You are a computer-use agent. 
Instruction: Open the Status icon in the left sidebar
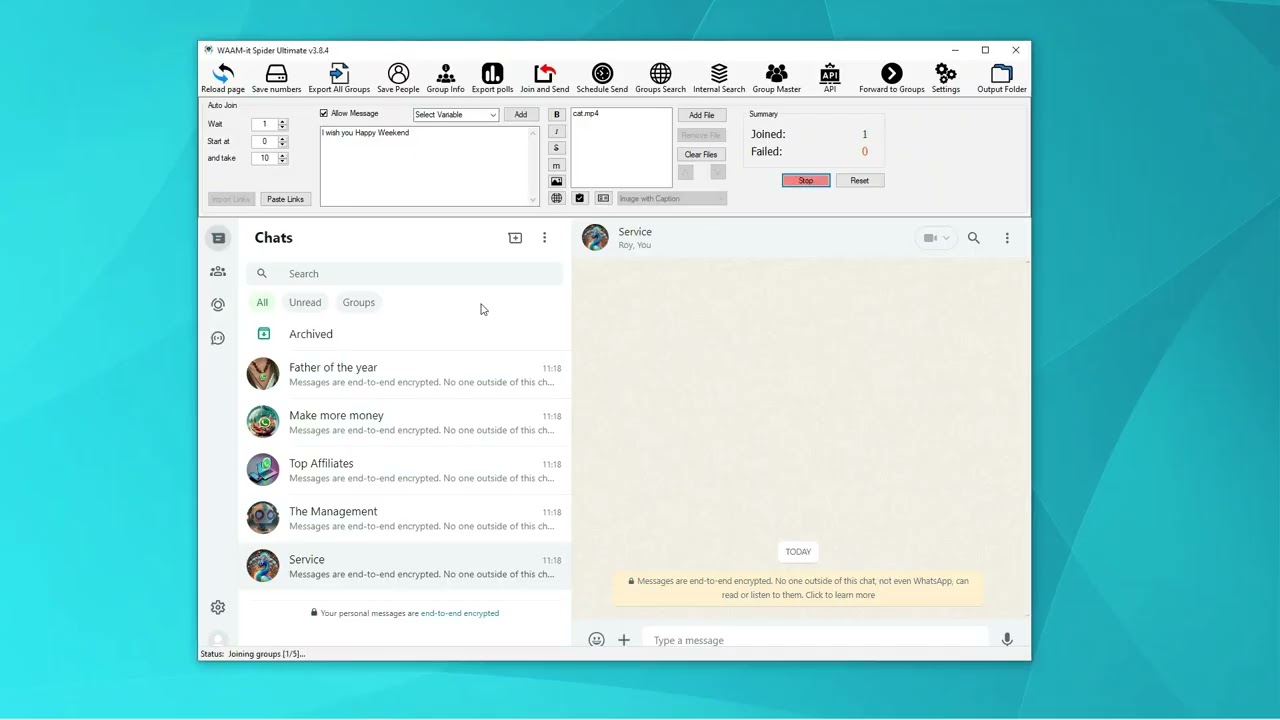218,305
